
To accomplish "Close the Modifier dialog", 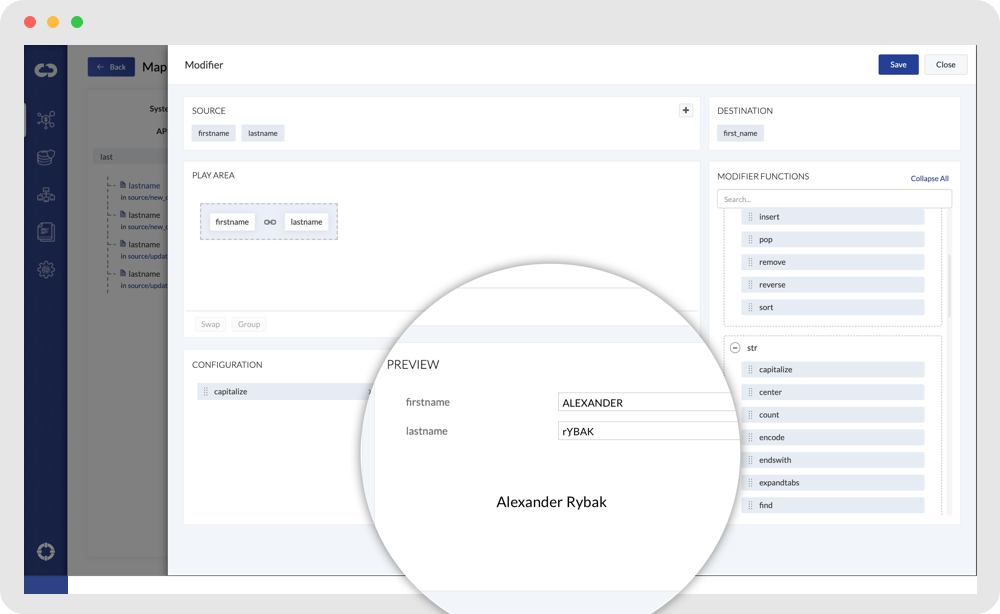I will pyautogui.click(x=945, y=64).
